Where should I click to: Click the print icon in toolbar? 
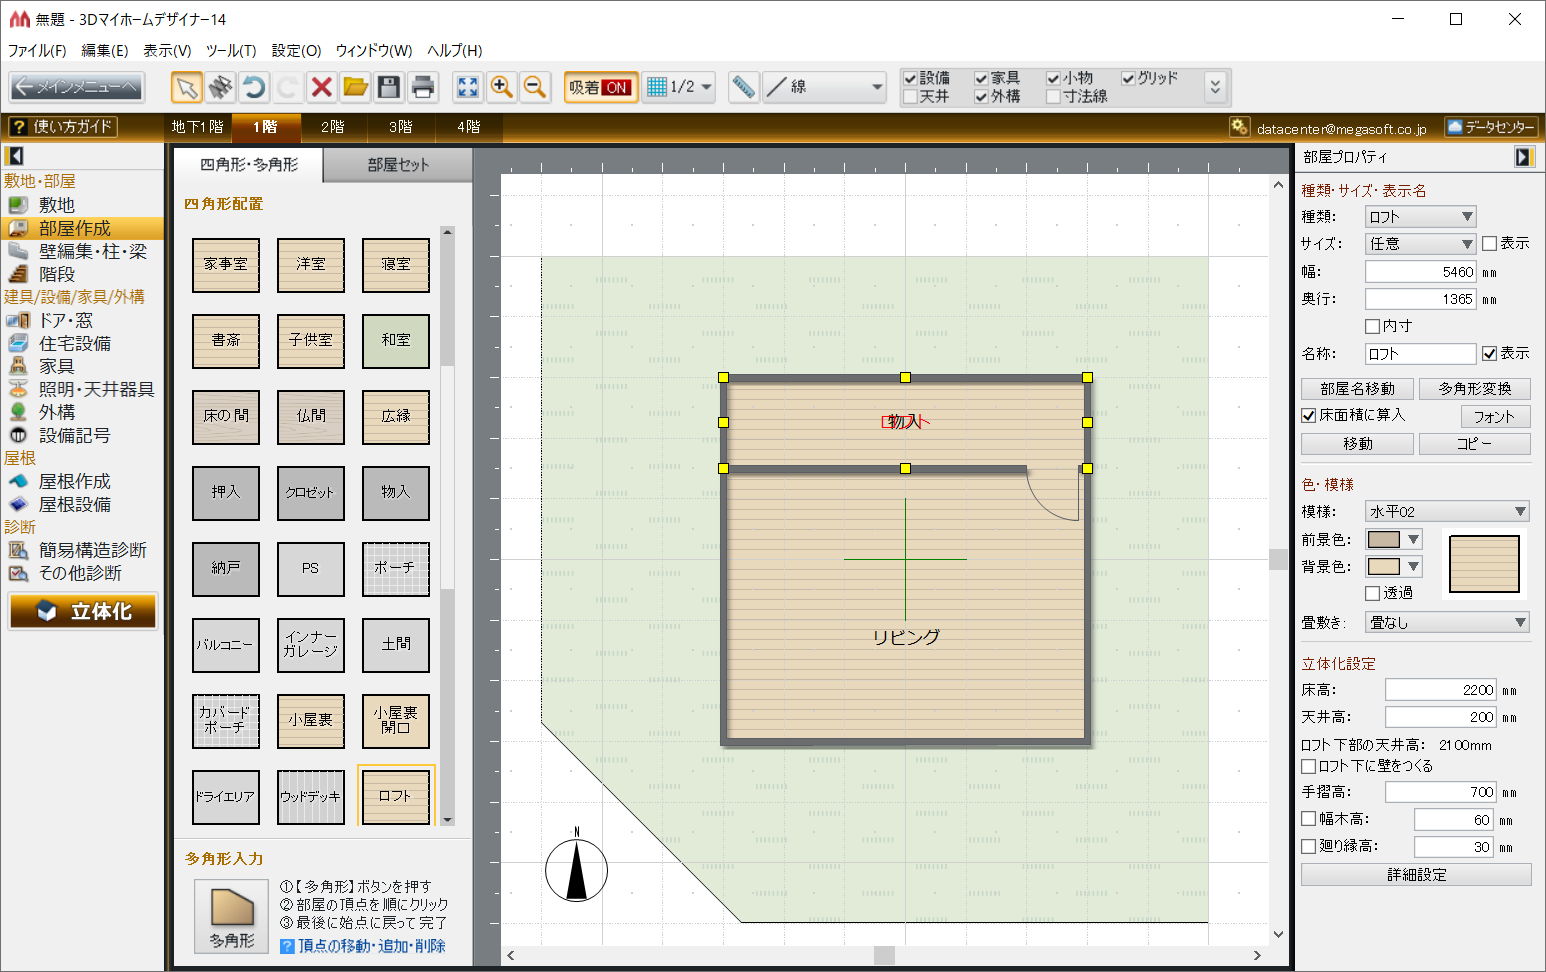[423, 88]
